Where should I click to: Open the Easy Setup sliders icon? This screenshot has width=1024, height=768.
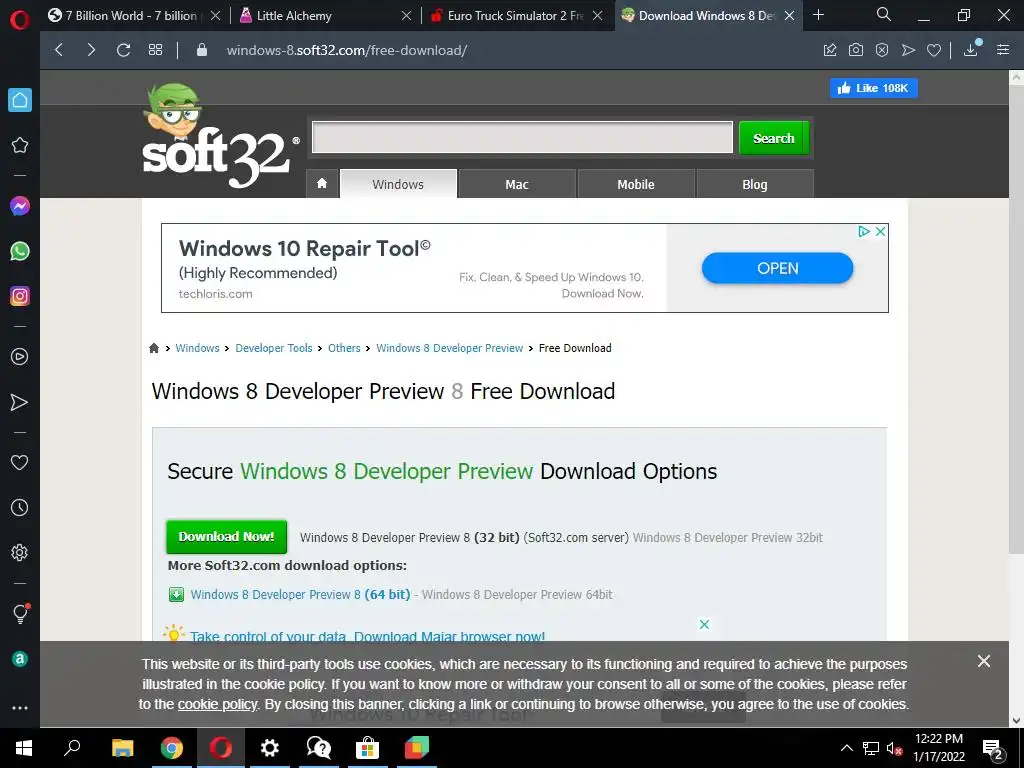click(x=1003, y=50)
